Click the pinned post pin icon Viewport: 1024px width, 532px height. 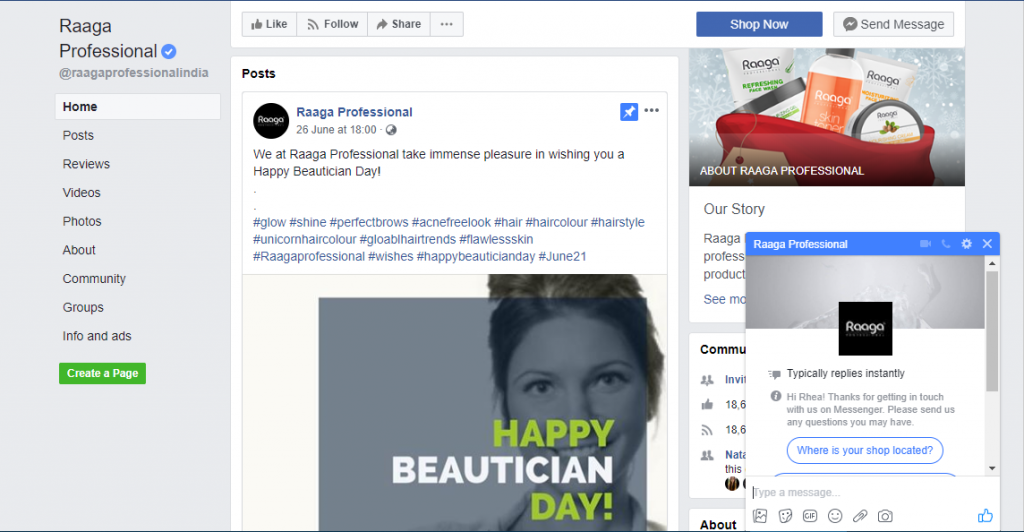(x=629, y=112)
